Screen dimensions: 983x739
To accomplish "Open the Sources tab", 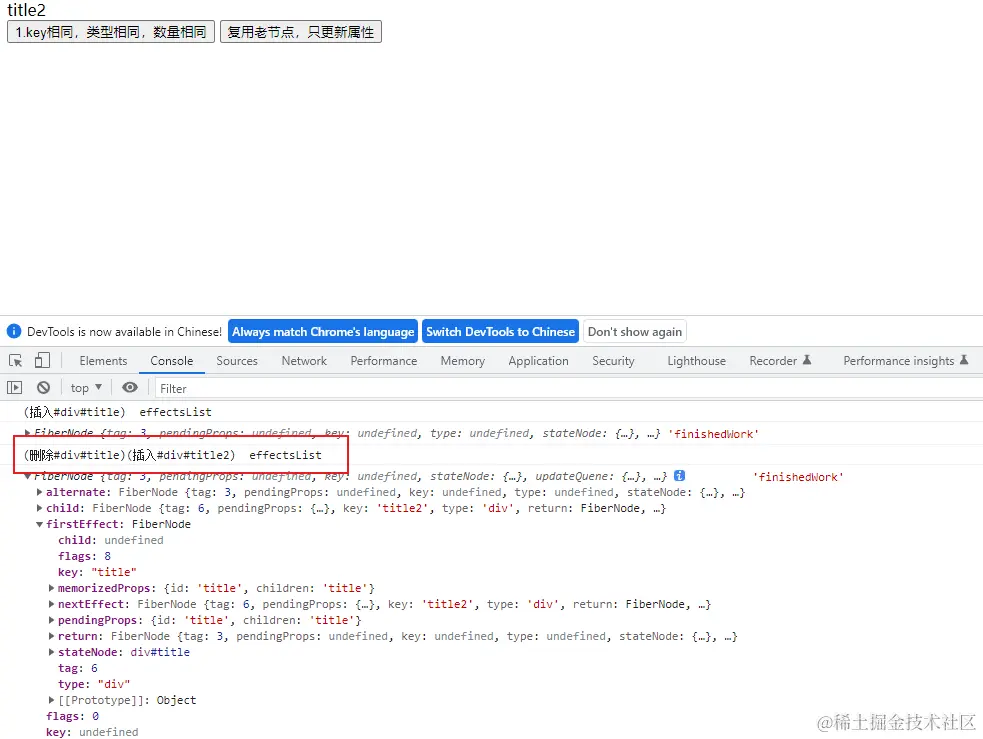I will (237, 361).
